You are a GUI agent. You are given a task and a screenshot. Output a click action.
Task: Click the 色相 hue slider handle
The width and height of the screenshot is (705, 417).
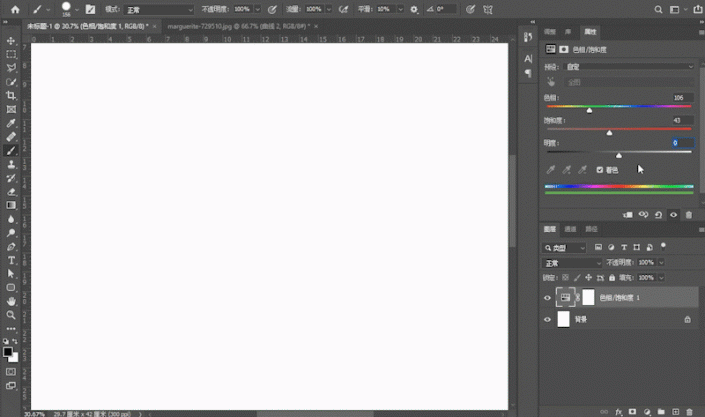click(589, 110)
